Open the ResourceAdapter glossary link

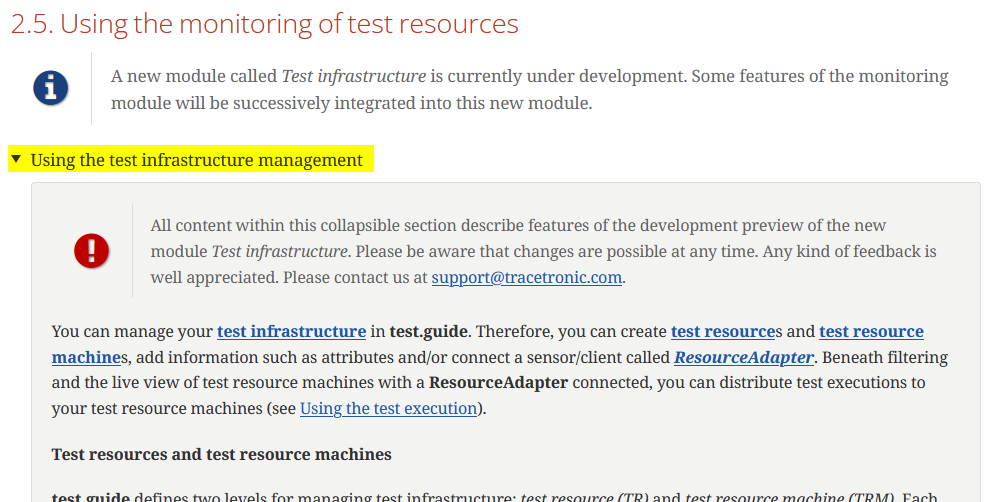click(x=744, y=357)
